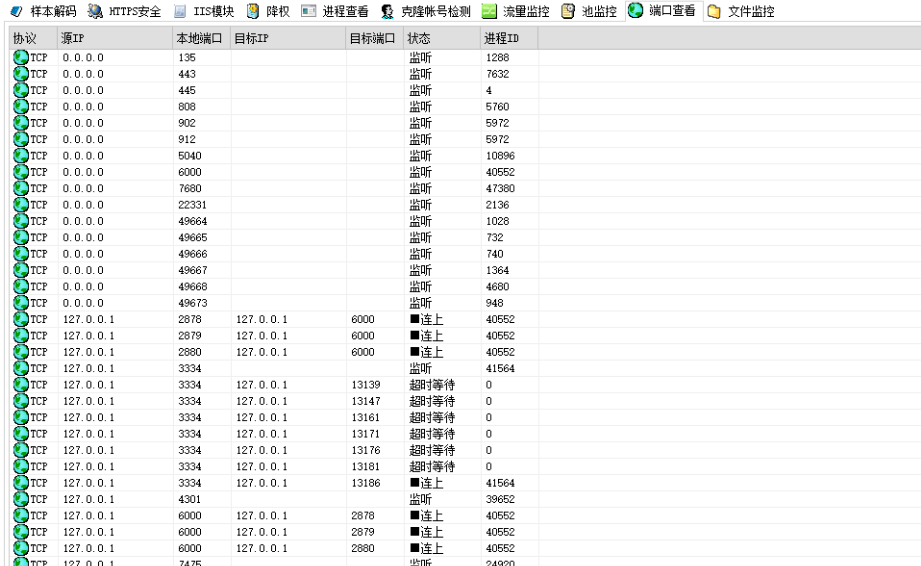Click globe icon of port 443 row
The image size is (921, 566).
(x=21, y=73)
